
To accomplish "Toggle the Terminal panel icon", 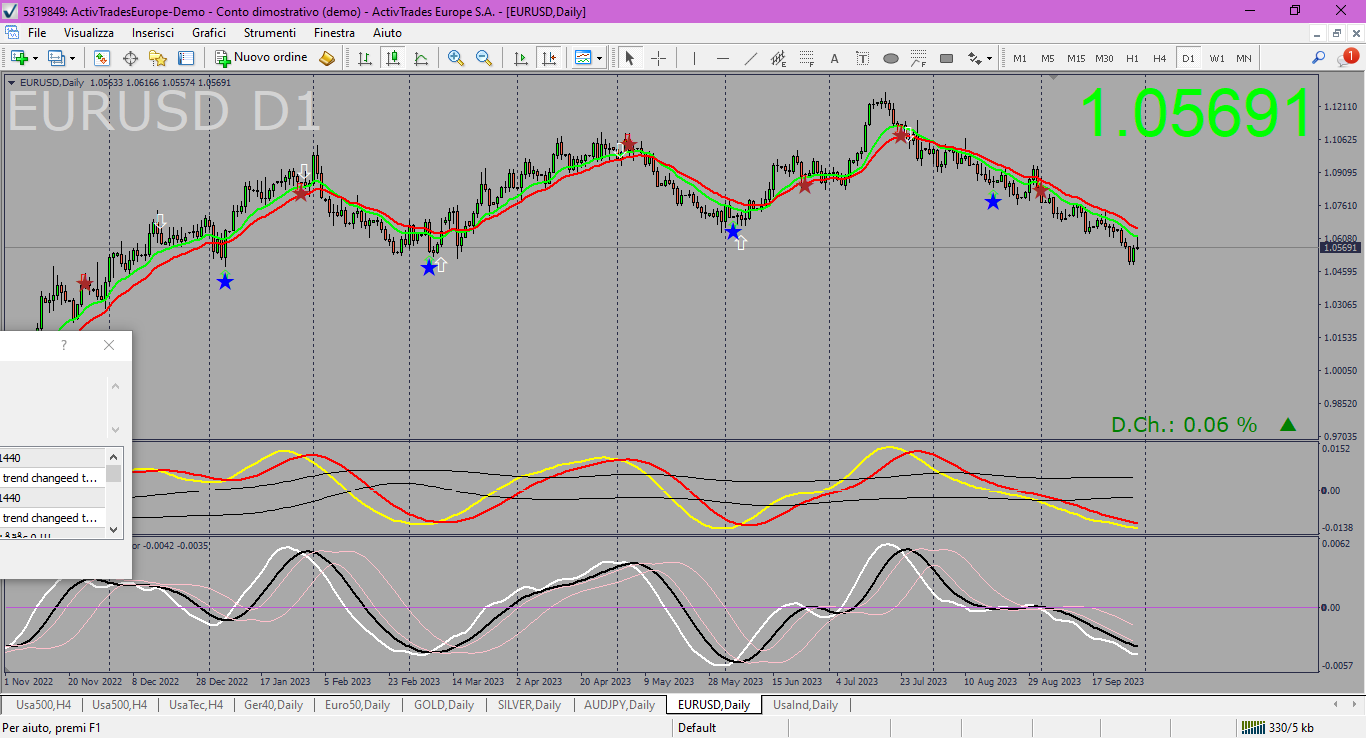I will click(185, 58).
